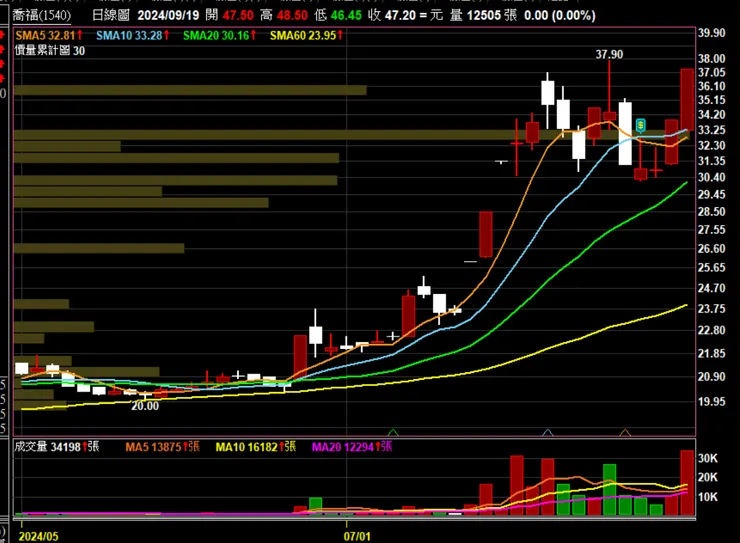This screenshot has width=740, height=543.
Task: Click the teal dollar-sign marker icon
Action: [640, 125]
